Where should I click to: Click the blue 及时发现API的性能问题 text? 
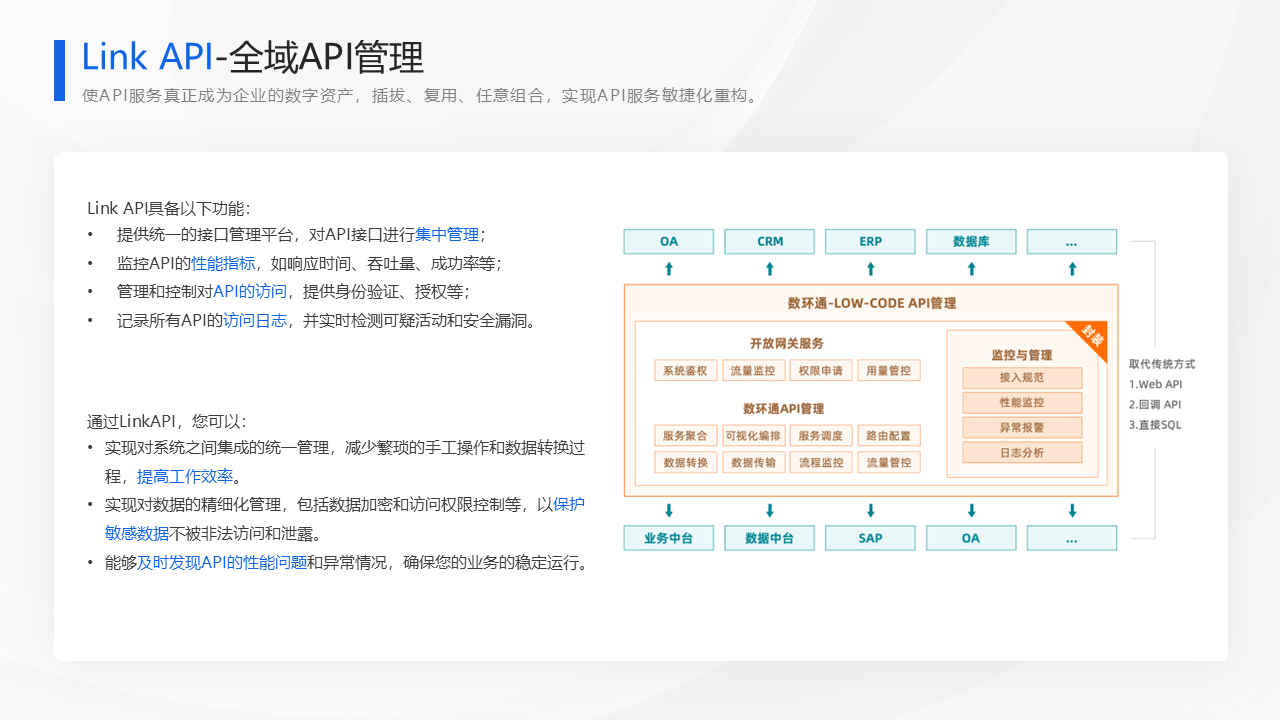[x=222, y=563]
